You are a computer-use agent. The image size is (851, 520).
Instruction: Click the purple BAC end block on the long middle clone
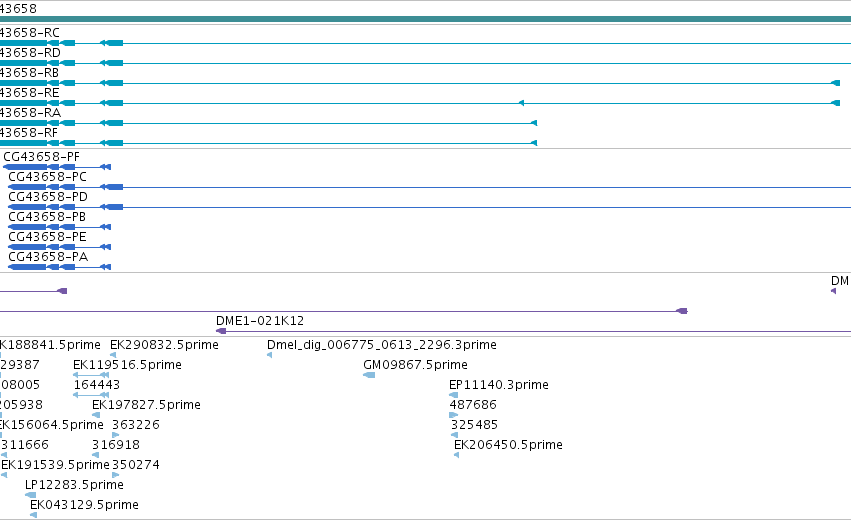click(x=682, y=311)
